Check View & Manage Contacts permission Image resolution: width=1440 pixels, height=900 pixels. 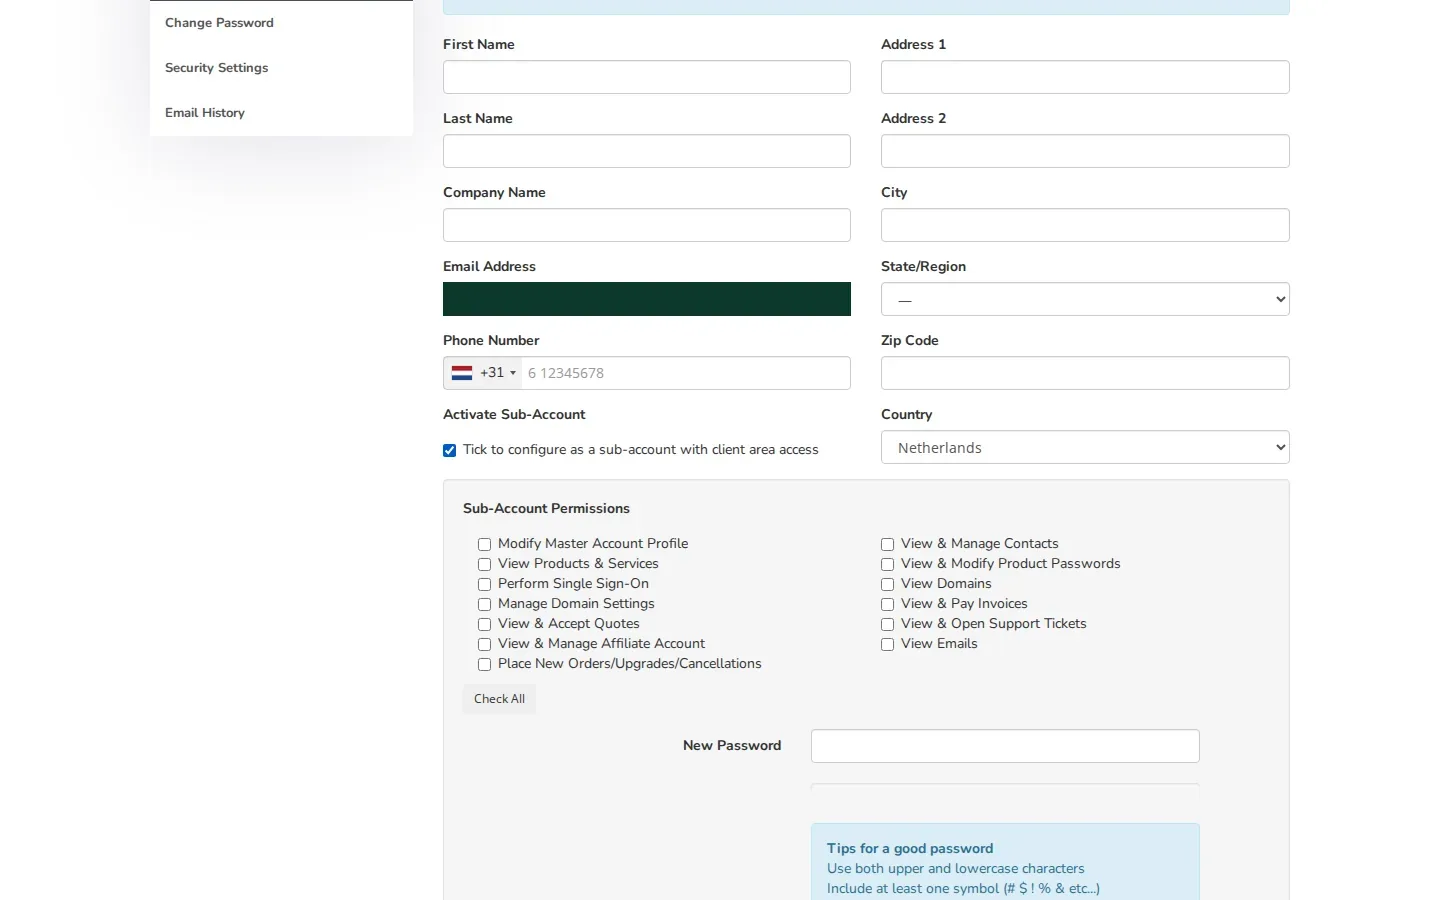[x=887, y=544]
